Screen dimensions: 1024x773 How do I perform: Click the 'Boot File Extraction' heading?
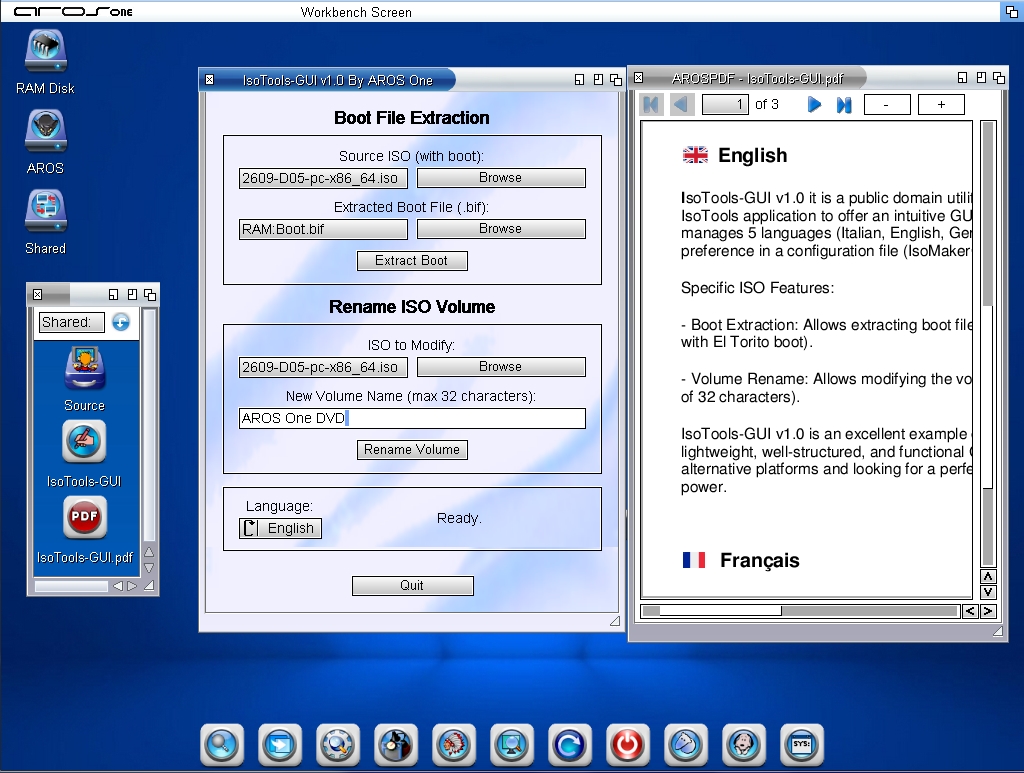411,118
